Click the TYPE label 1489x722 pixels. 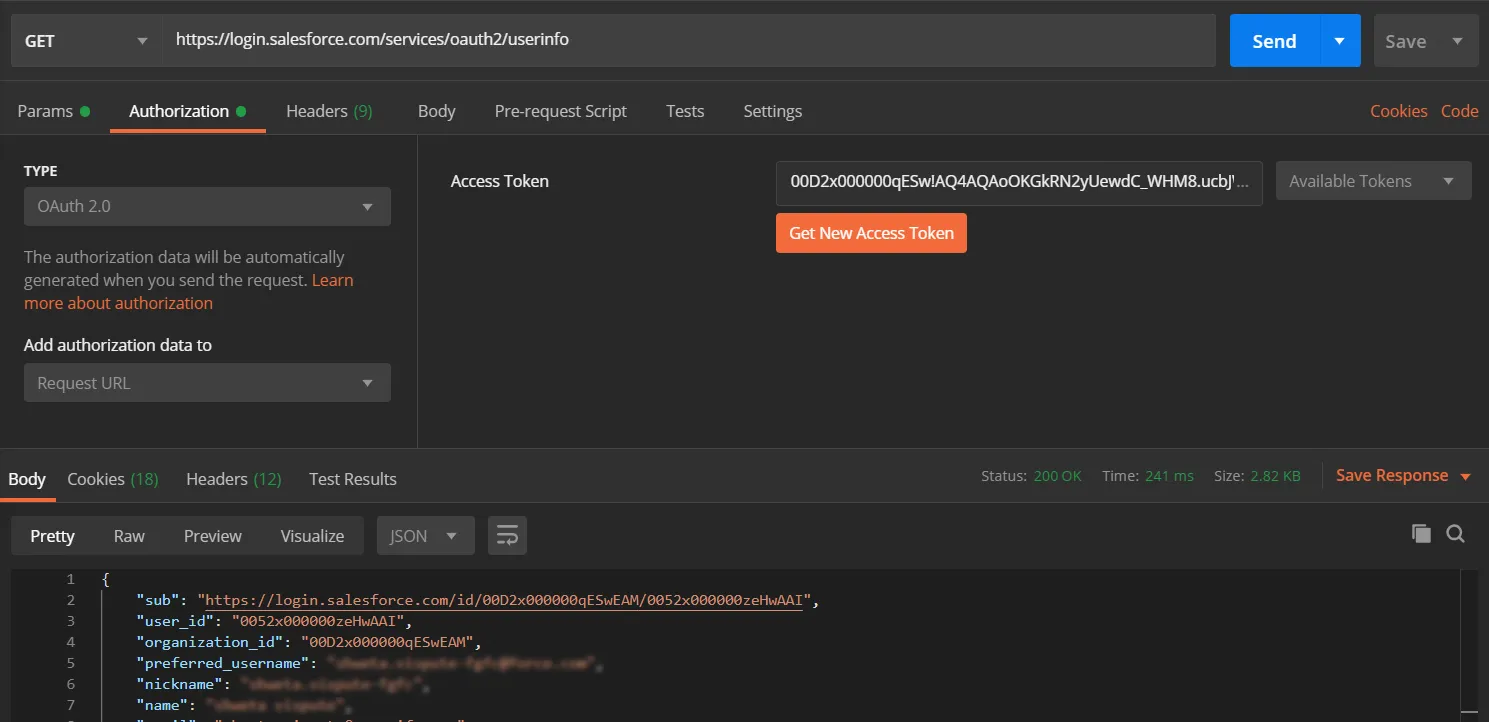(x=41, y=171)
